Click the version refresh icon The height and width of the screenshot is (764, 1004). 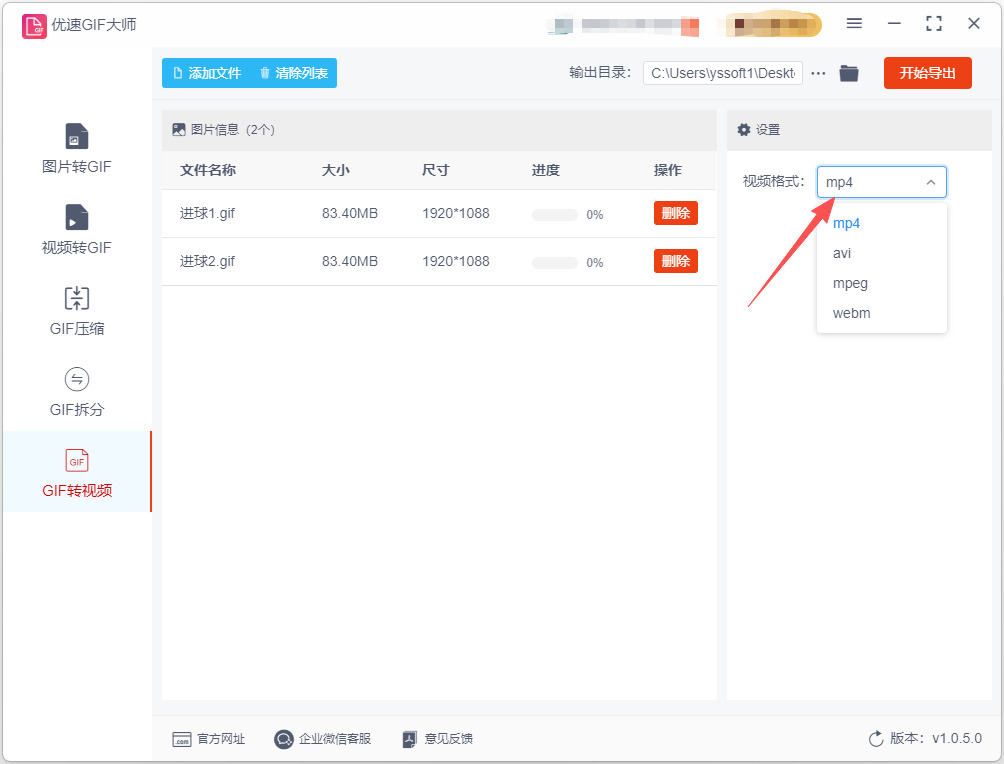(875, 739)
